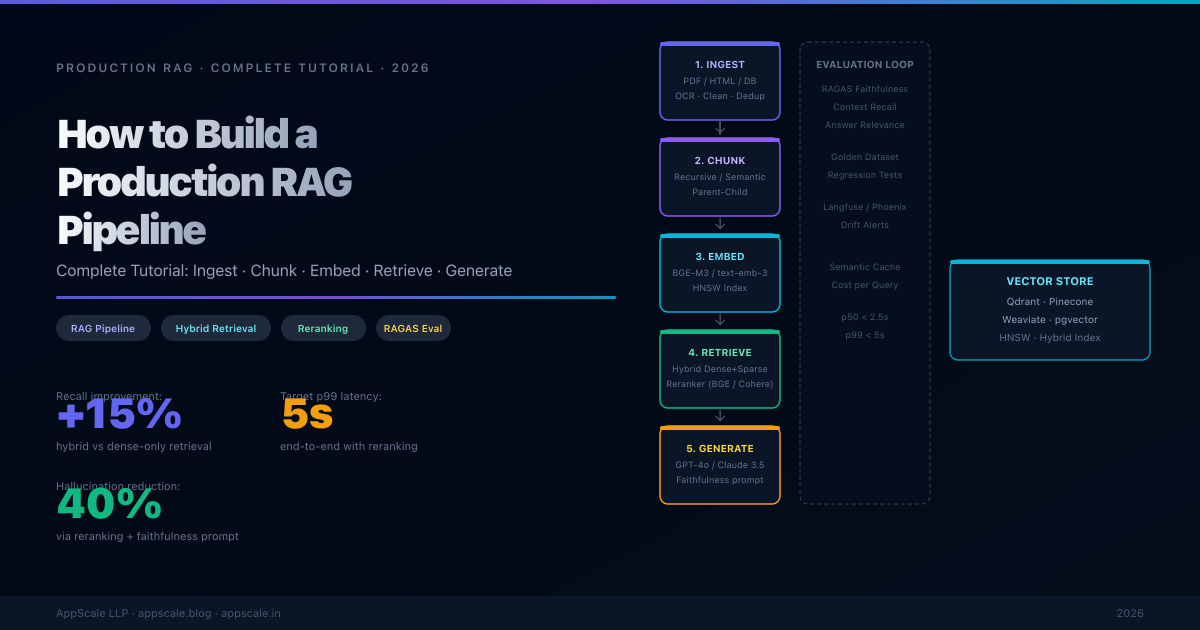The height and width of the screenshot is (630, 1200).
Task: Click the How to Build a Production RAG Pipeline title
Action: click(x=205, y=182)
